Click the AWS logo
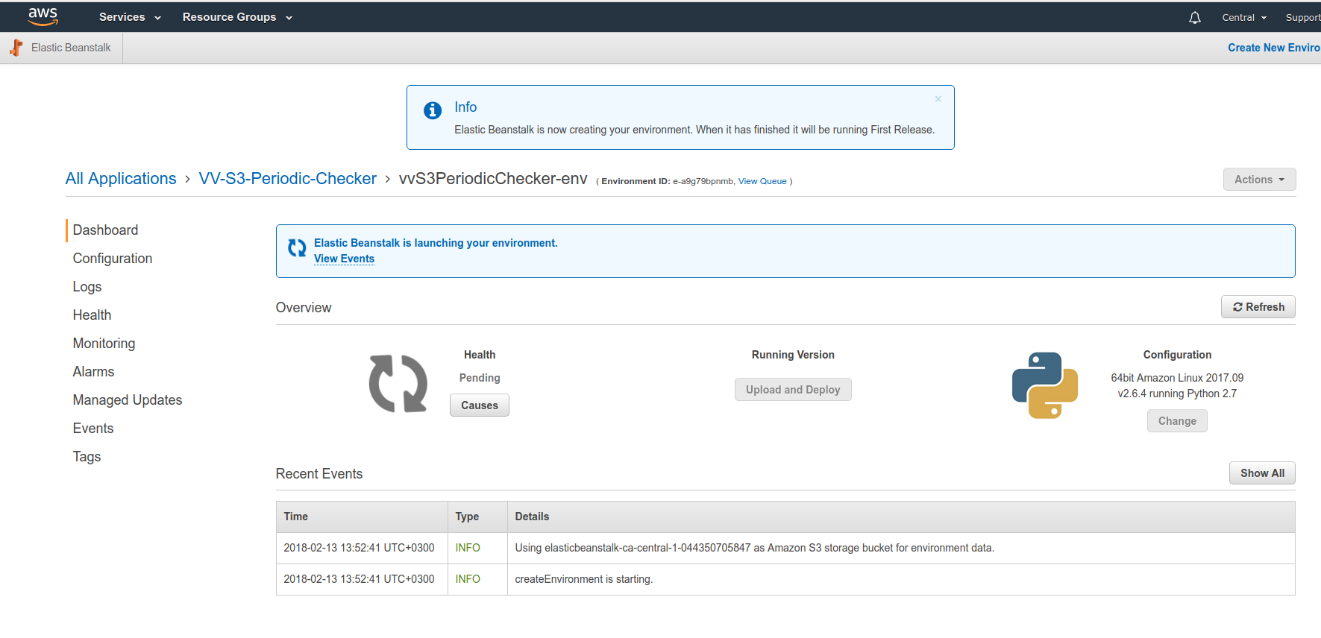 coord(43,16)
